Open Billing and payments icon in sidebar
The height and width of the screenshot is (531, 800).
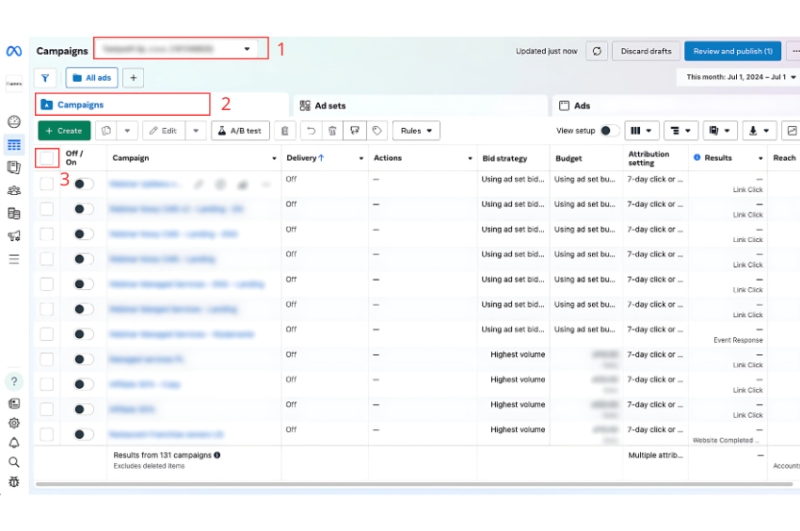pos(14,213)
